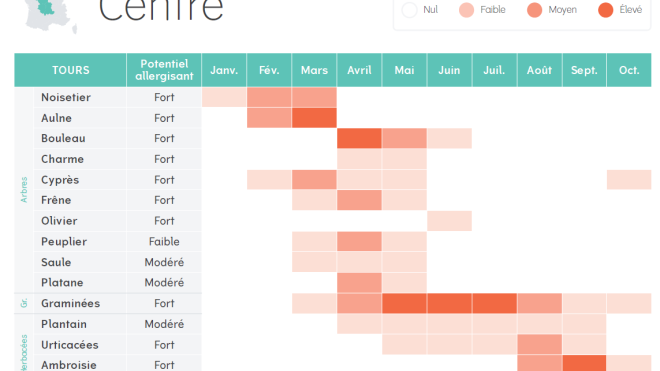Select the Faible legend circle
The height and width of the screenshot is (371, 660).
point(466,10)
